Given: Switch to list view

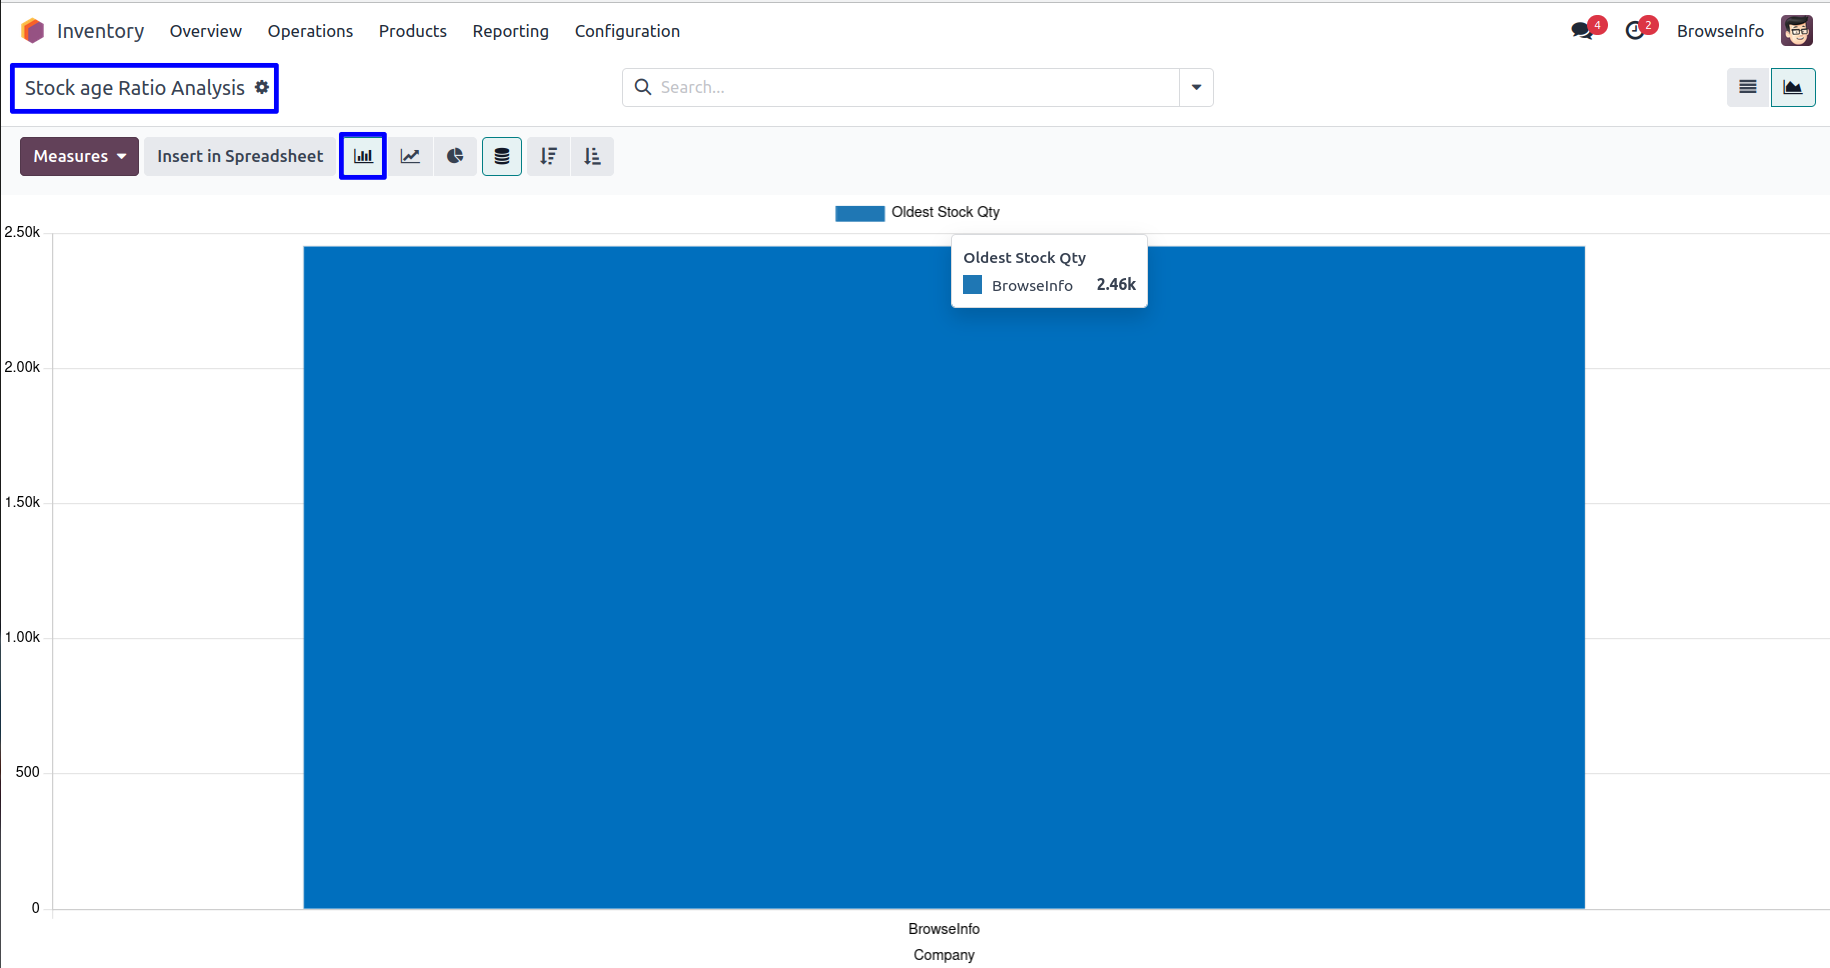Looking at the screenshot, I should (x=1748, y=88).
